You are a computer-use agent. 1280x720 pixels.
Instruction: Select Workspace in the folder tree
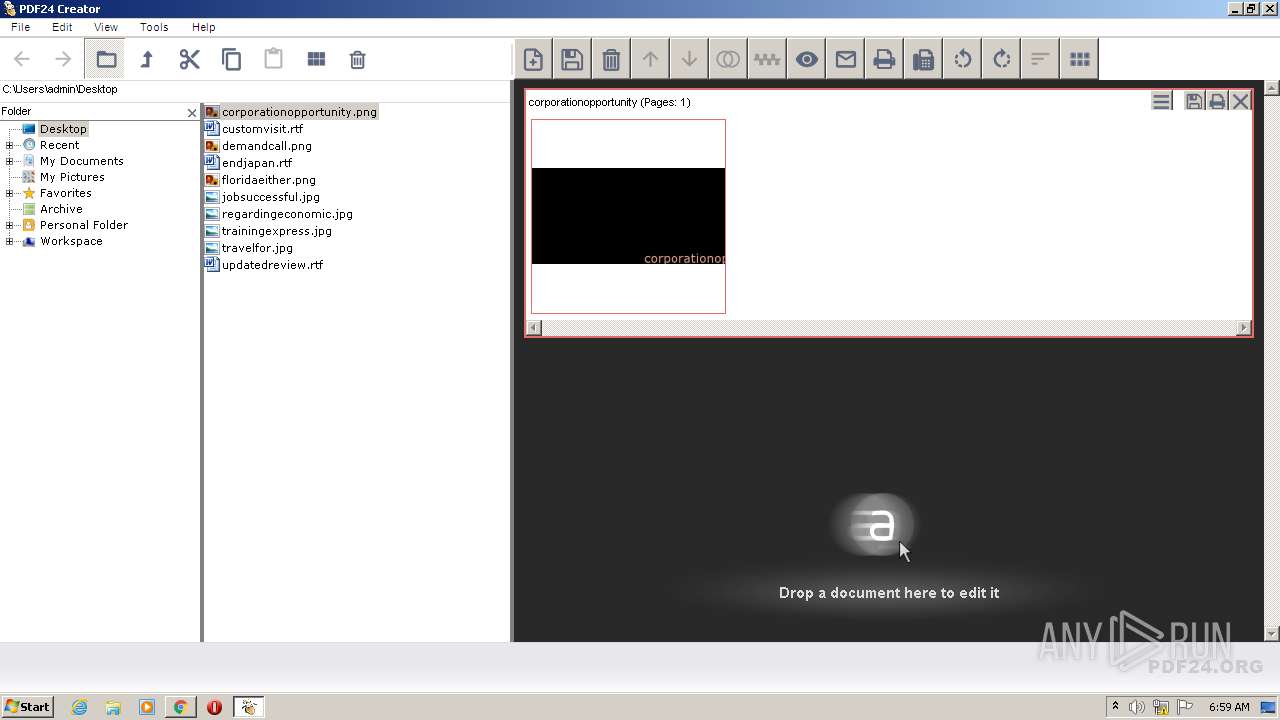click(71, 241)
